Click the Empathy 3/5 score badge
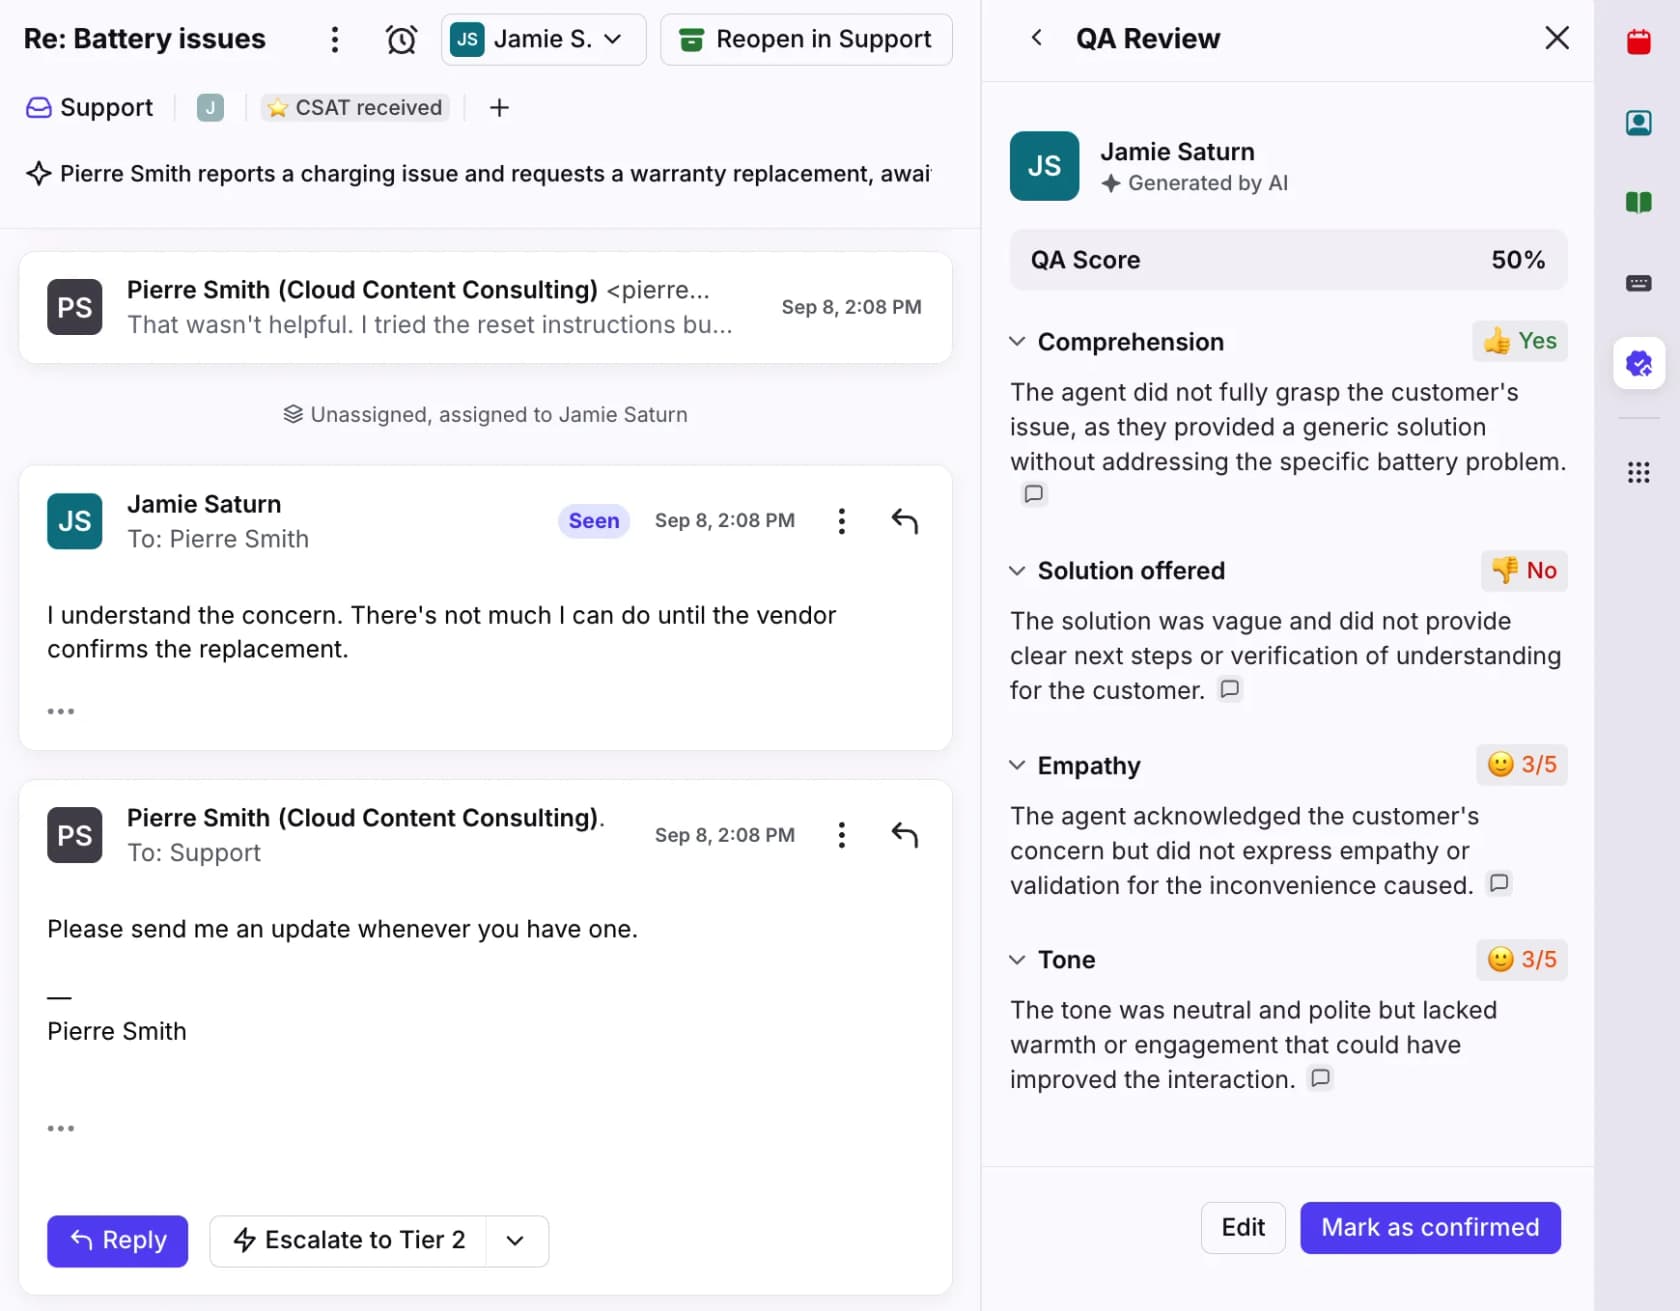This screenshot has width=1680, height=1311. click(1522, 765)
